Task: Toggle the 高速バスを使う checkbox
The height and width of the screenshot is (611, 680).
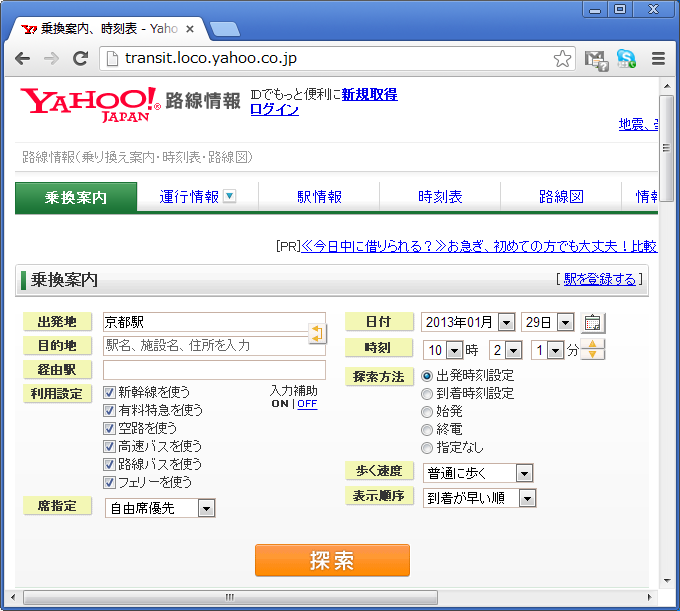Action: pos(110,446)
